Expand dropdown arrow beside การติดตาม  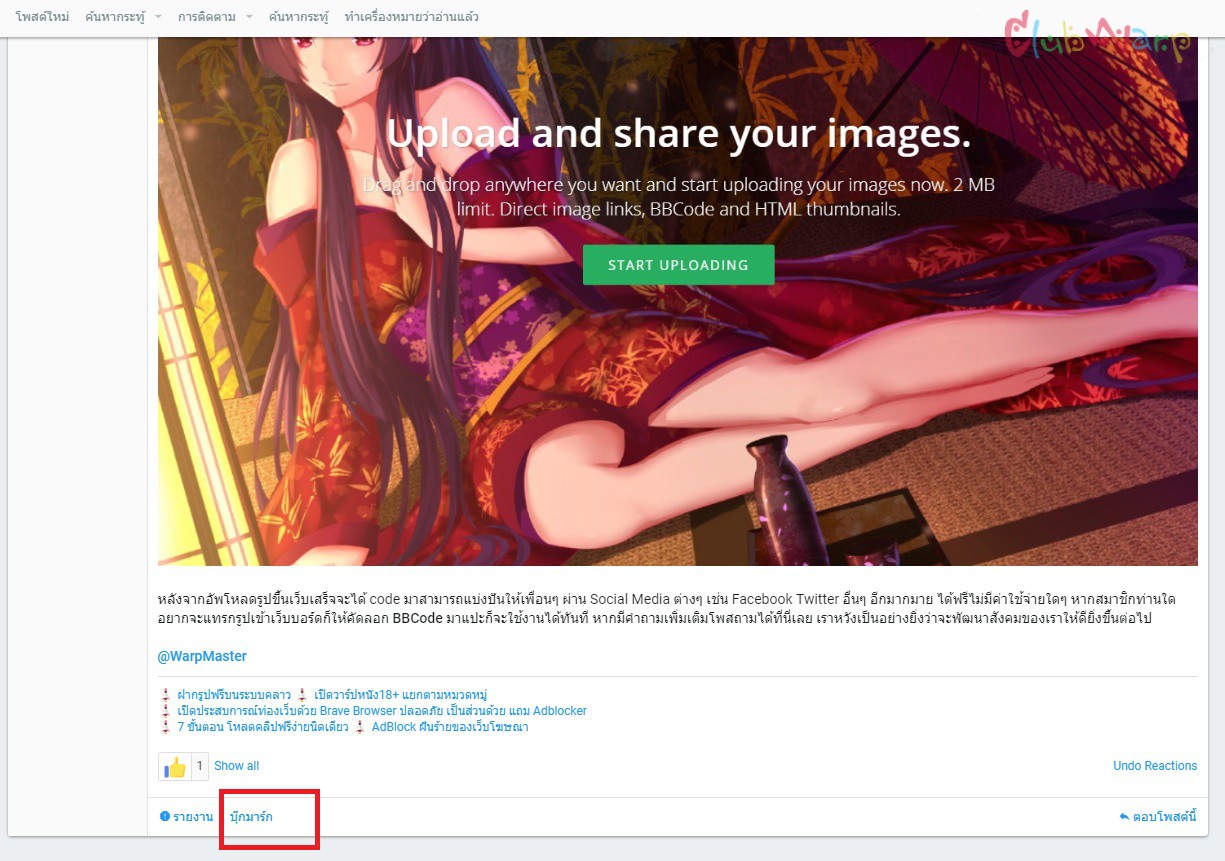[x=249, y=18]
